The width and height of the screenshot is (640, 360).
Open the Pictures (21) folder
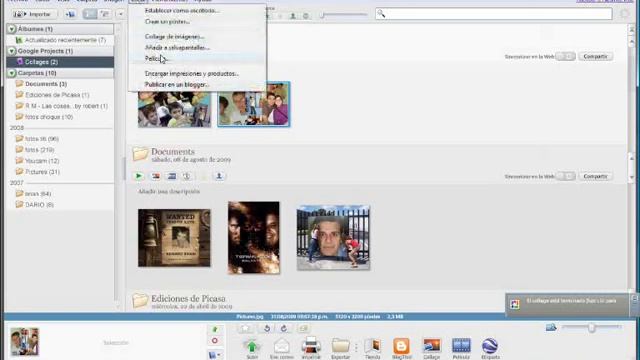(42, 172)
